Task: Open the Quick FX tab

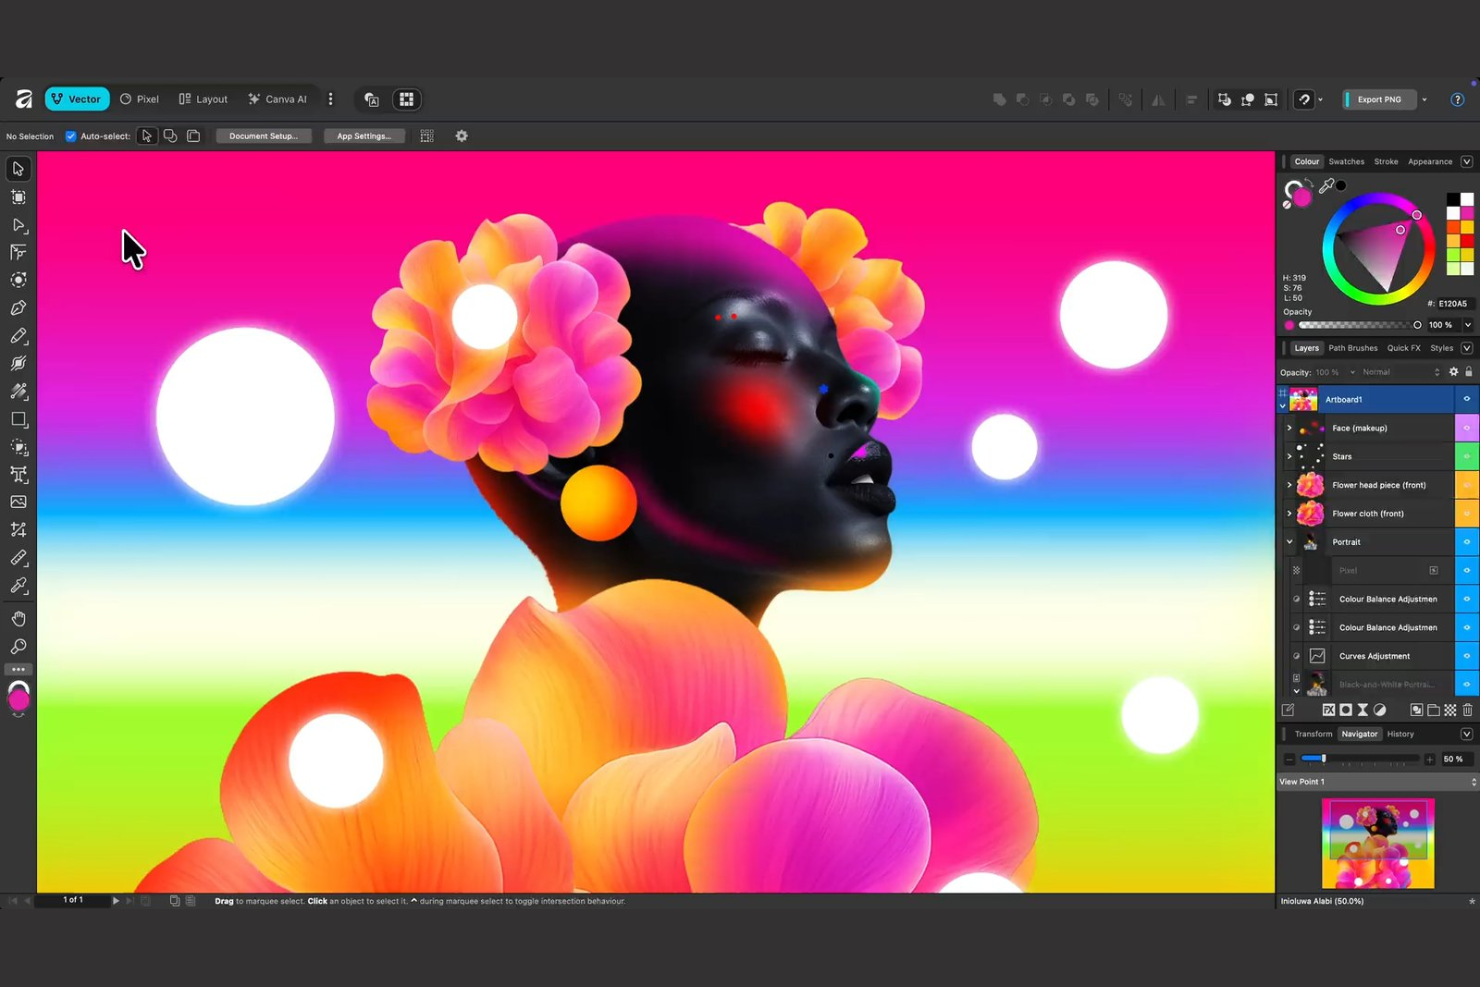Action: click(1403, 348)
